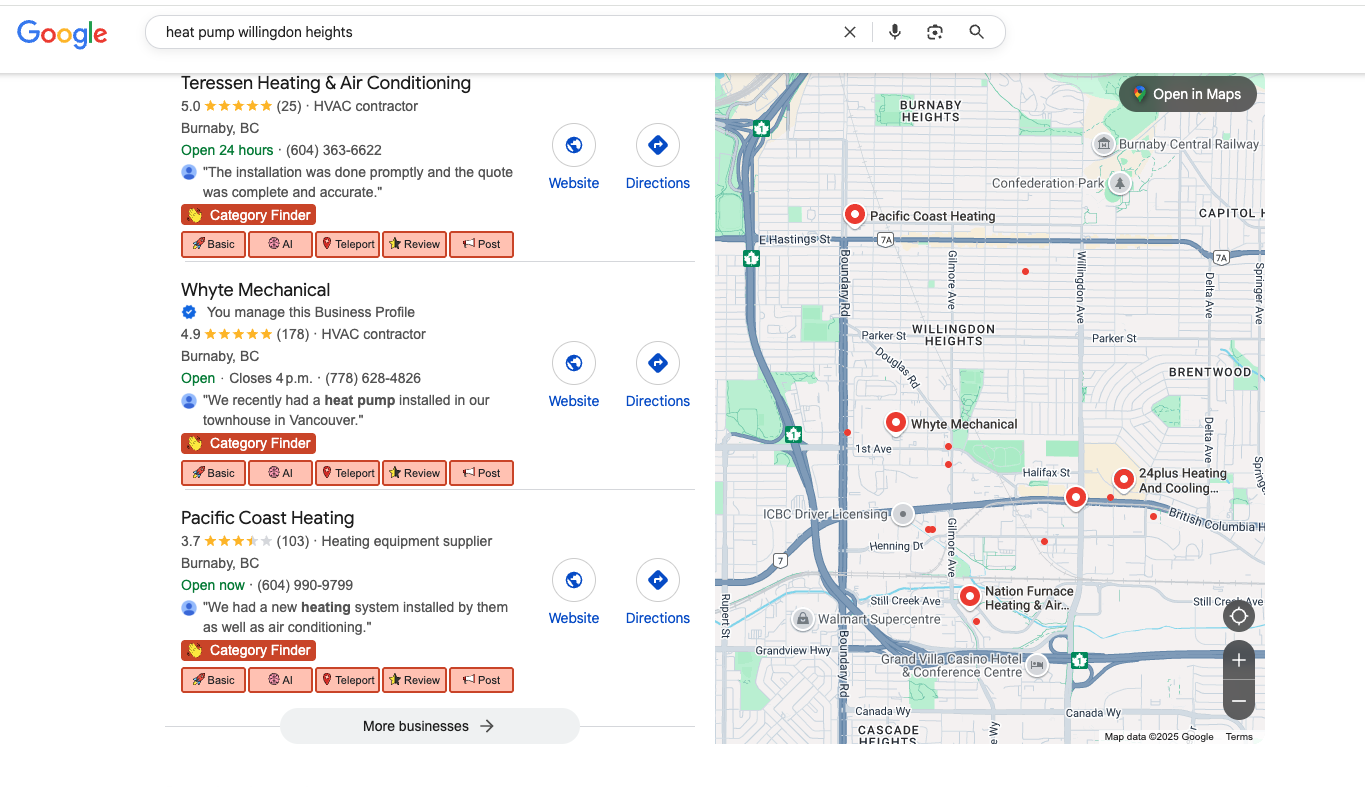Get directions to Teressen Heating
The height and width of the screenshot is (787, 1365).
point(658,146)
